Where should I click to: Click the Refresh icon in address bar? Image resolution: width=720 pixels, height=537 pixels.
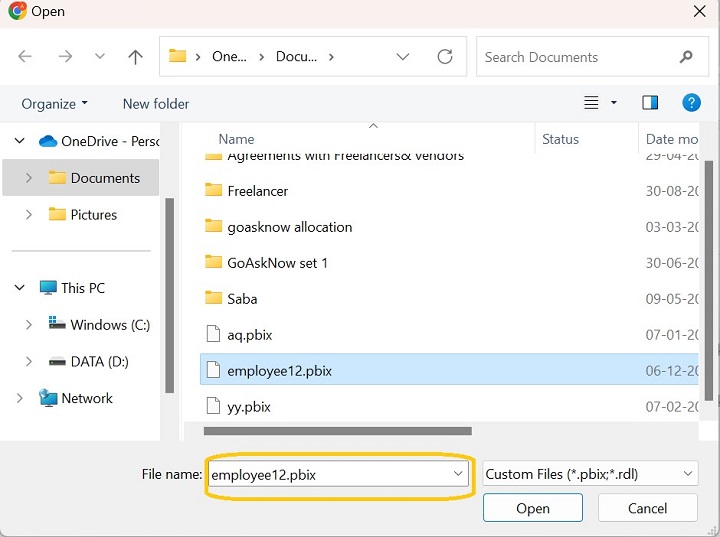445,57
